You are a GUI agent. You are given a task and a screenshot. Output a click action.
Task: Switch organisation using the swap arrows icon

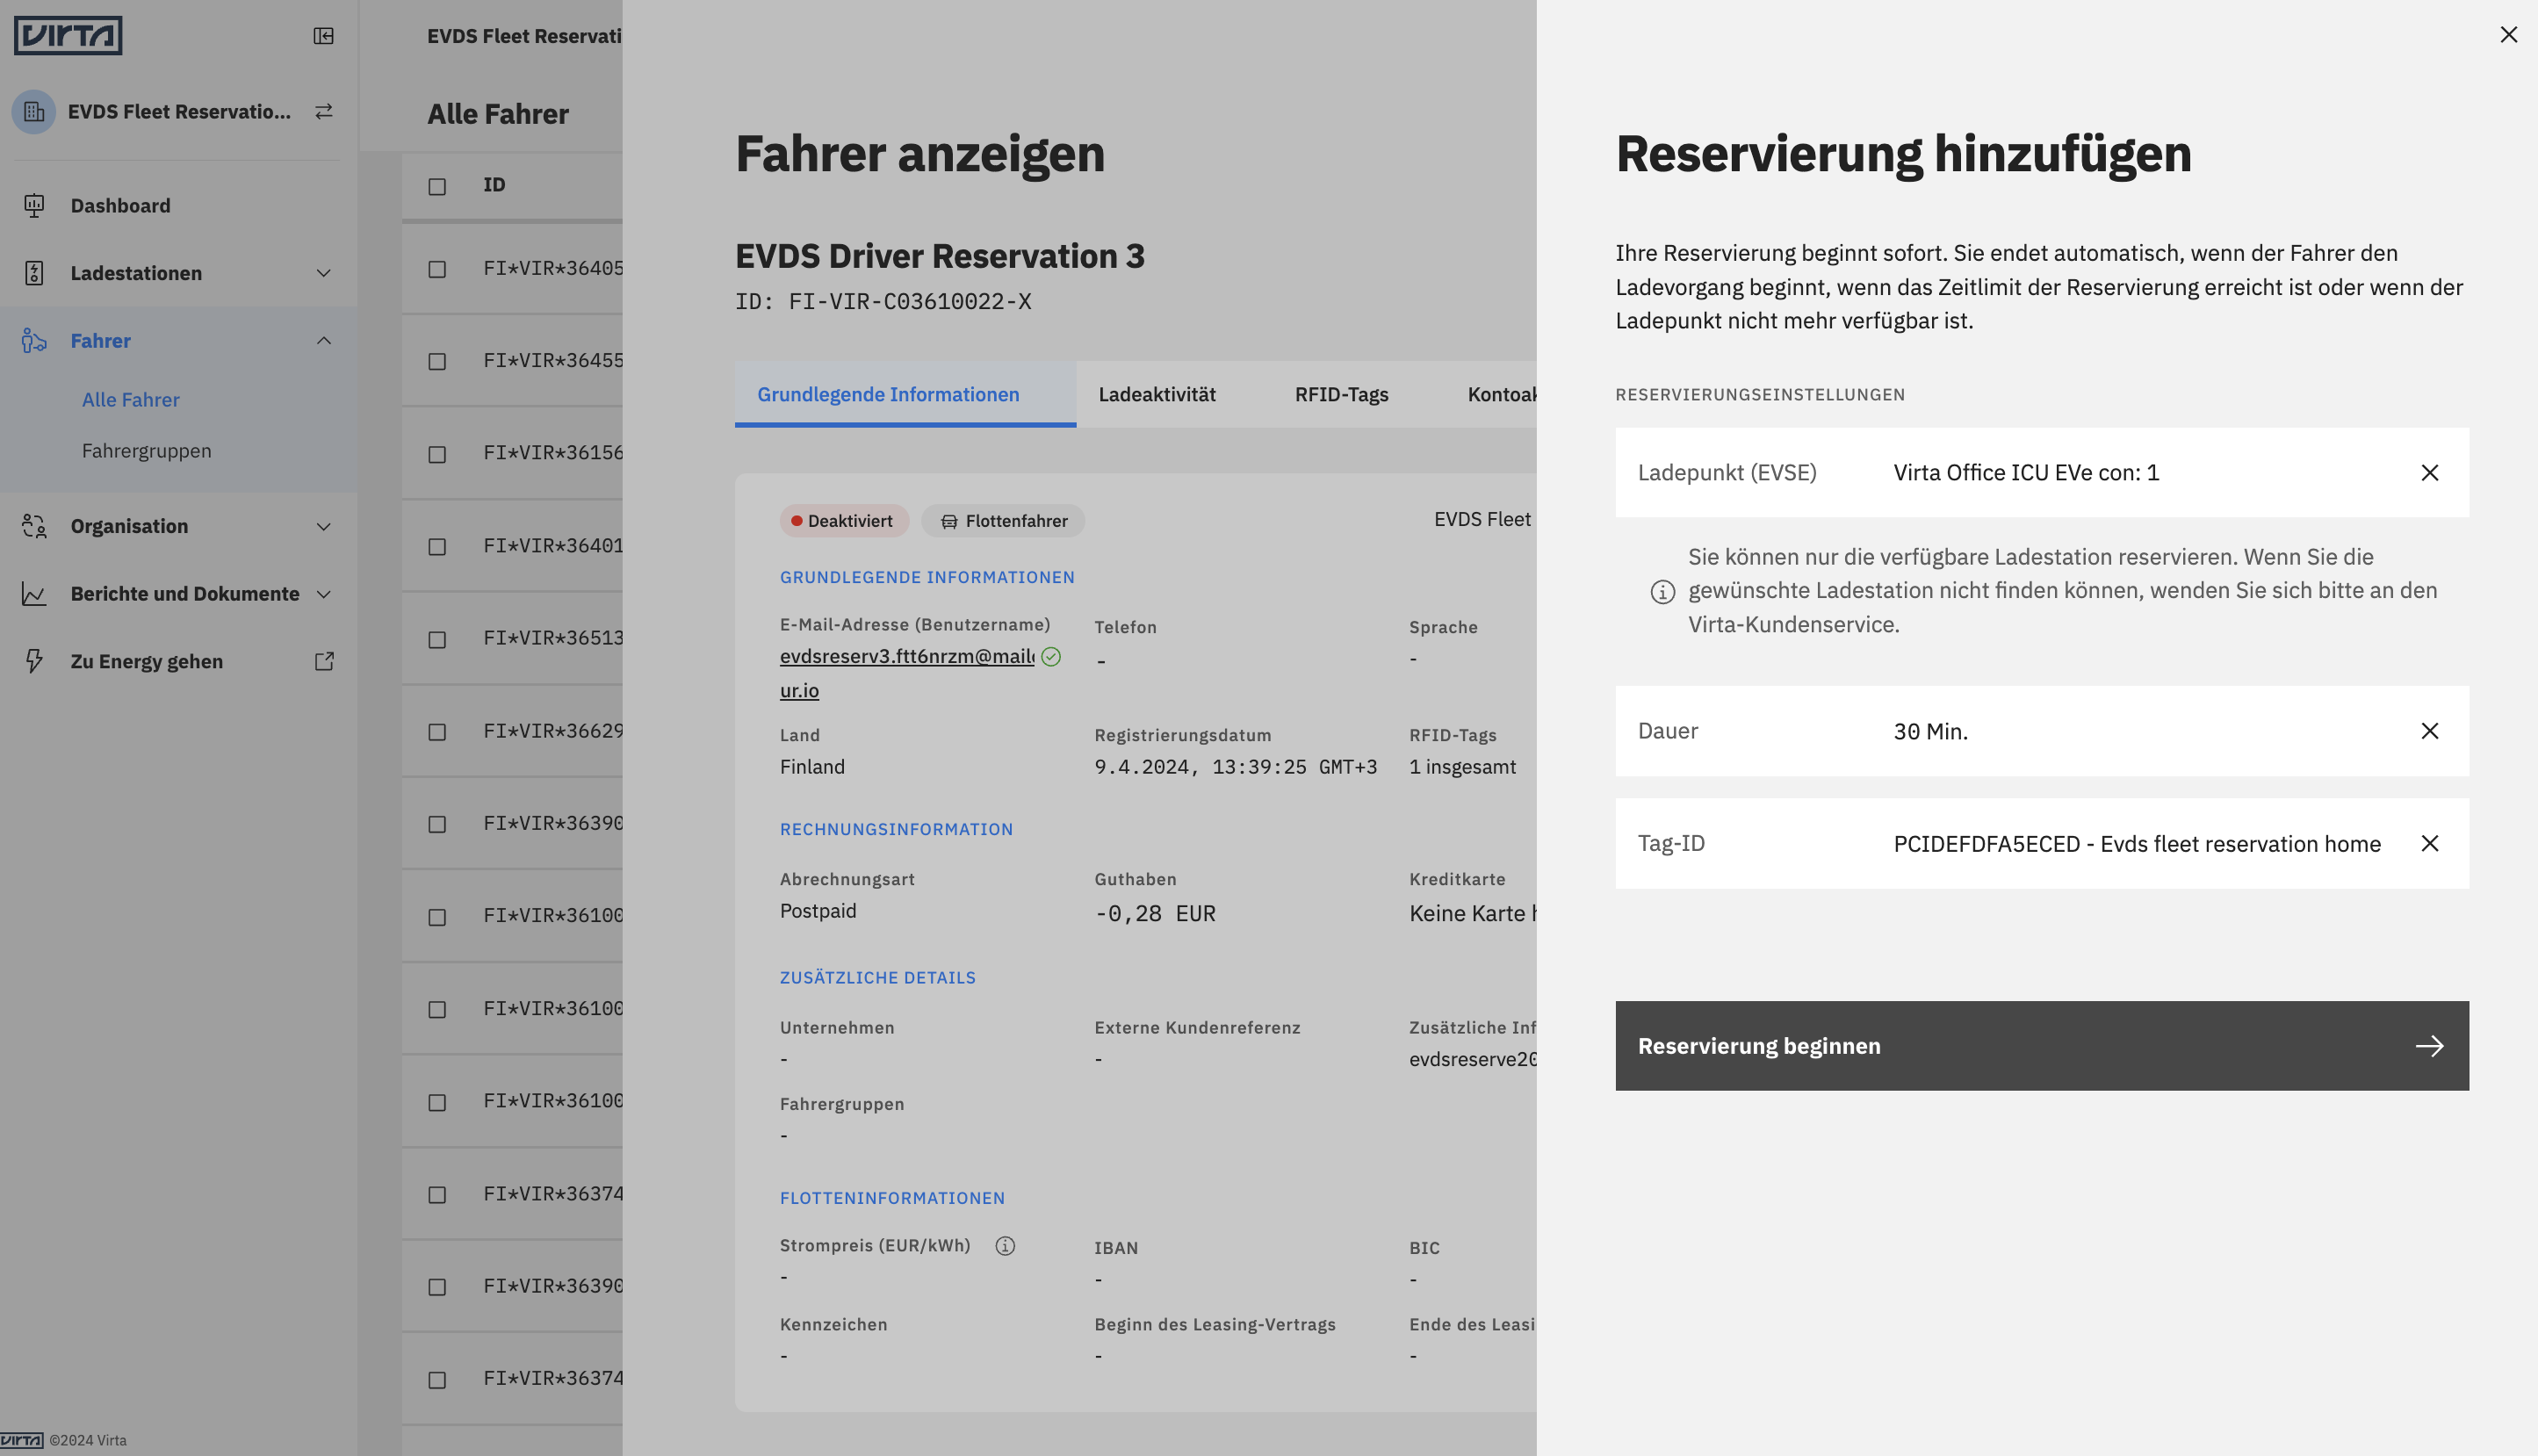(323, 111)
